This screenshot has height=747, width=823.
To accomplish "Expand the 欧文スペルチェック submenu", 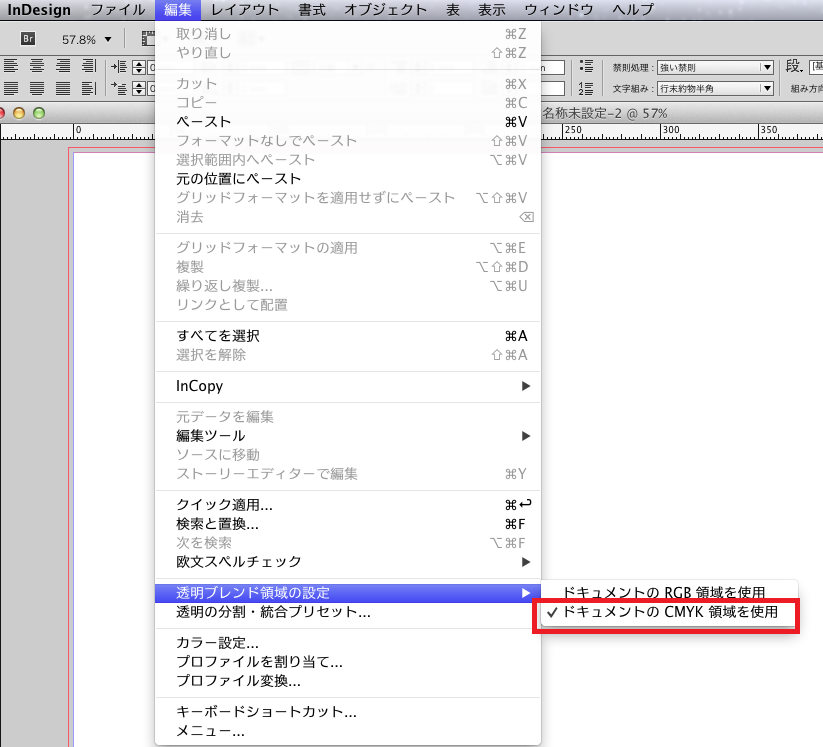I will point(348,562).
